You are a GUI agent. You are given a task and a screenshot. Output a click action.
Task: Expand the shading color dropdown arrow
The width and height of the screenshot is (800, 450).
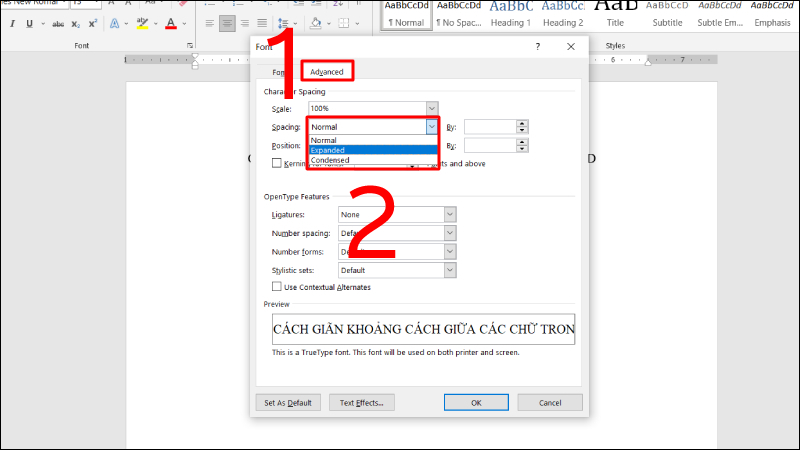329,23
